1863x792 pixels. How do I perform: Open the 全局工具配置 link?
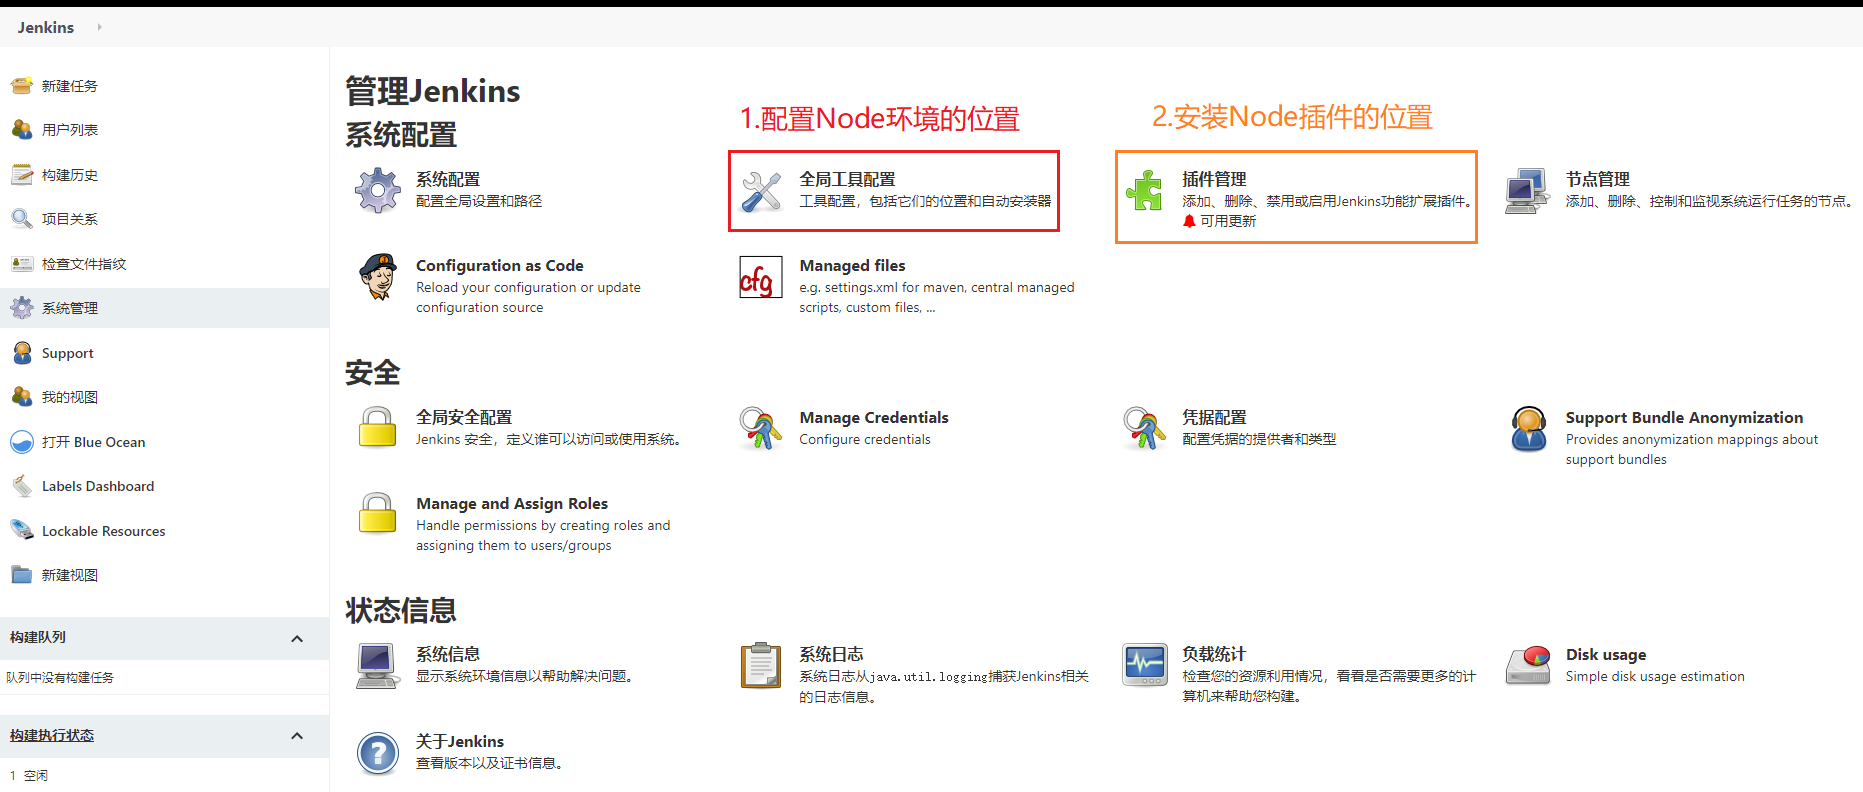click(847, 179)
